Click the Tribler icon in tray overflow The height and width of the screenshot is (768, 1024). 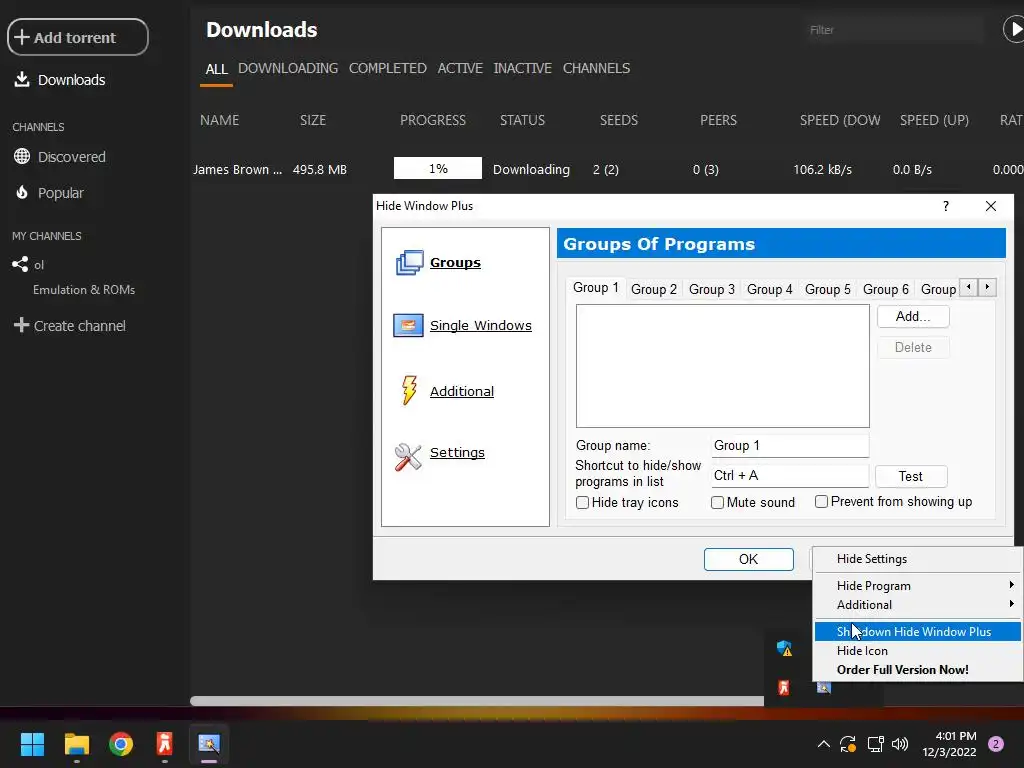tap(784, 687)
